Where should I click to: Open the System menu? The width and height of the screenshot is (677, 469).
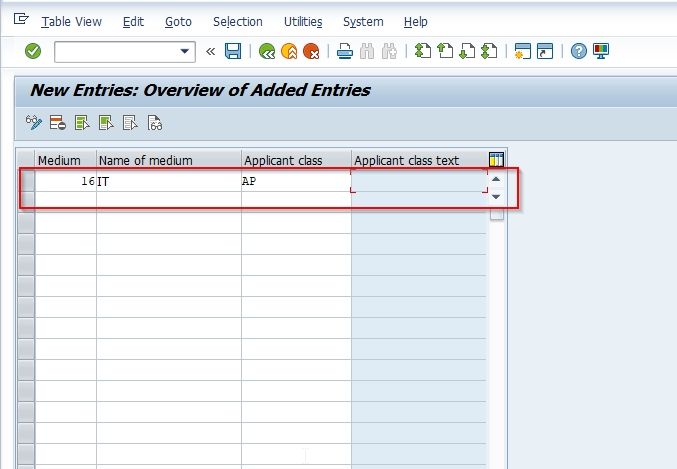click(x=363, y=22)
